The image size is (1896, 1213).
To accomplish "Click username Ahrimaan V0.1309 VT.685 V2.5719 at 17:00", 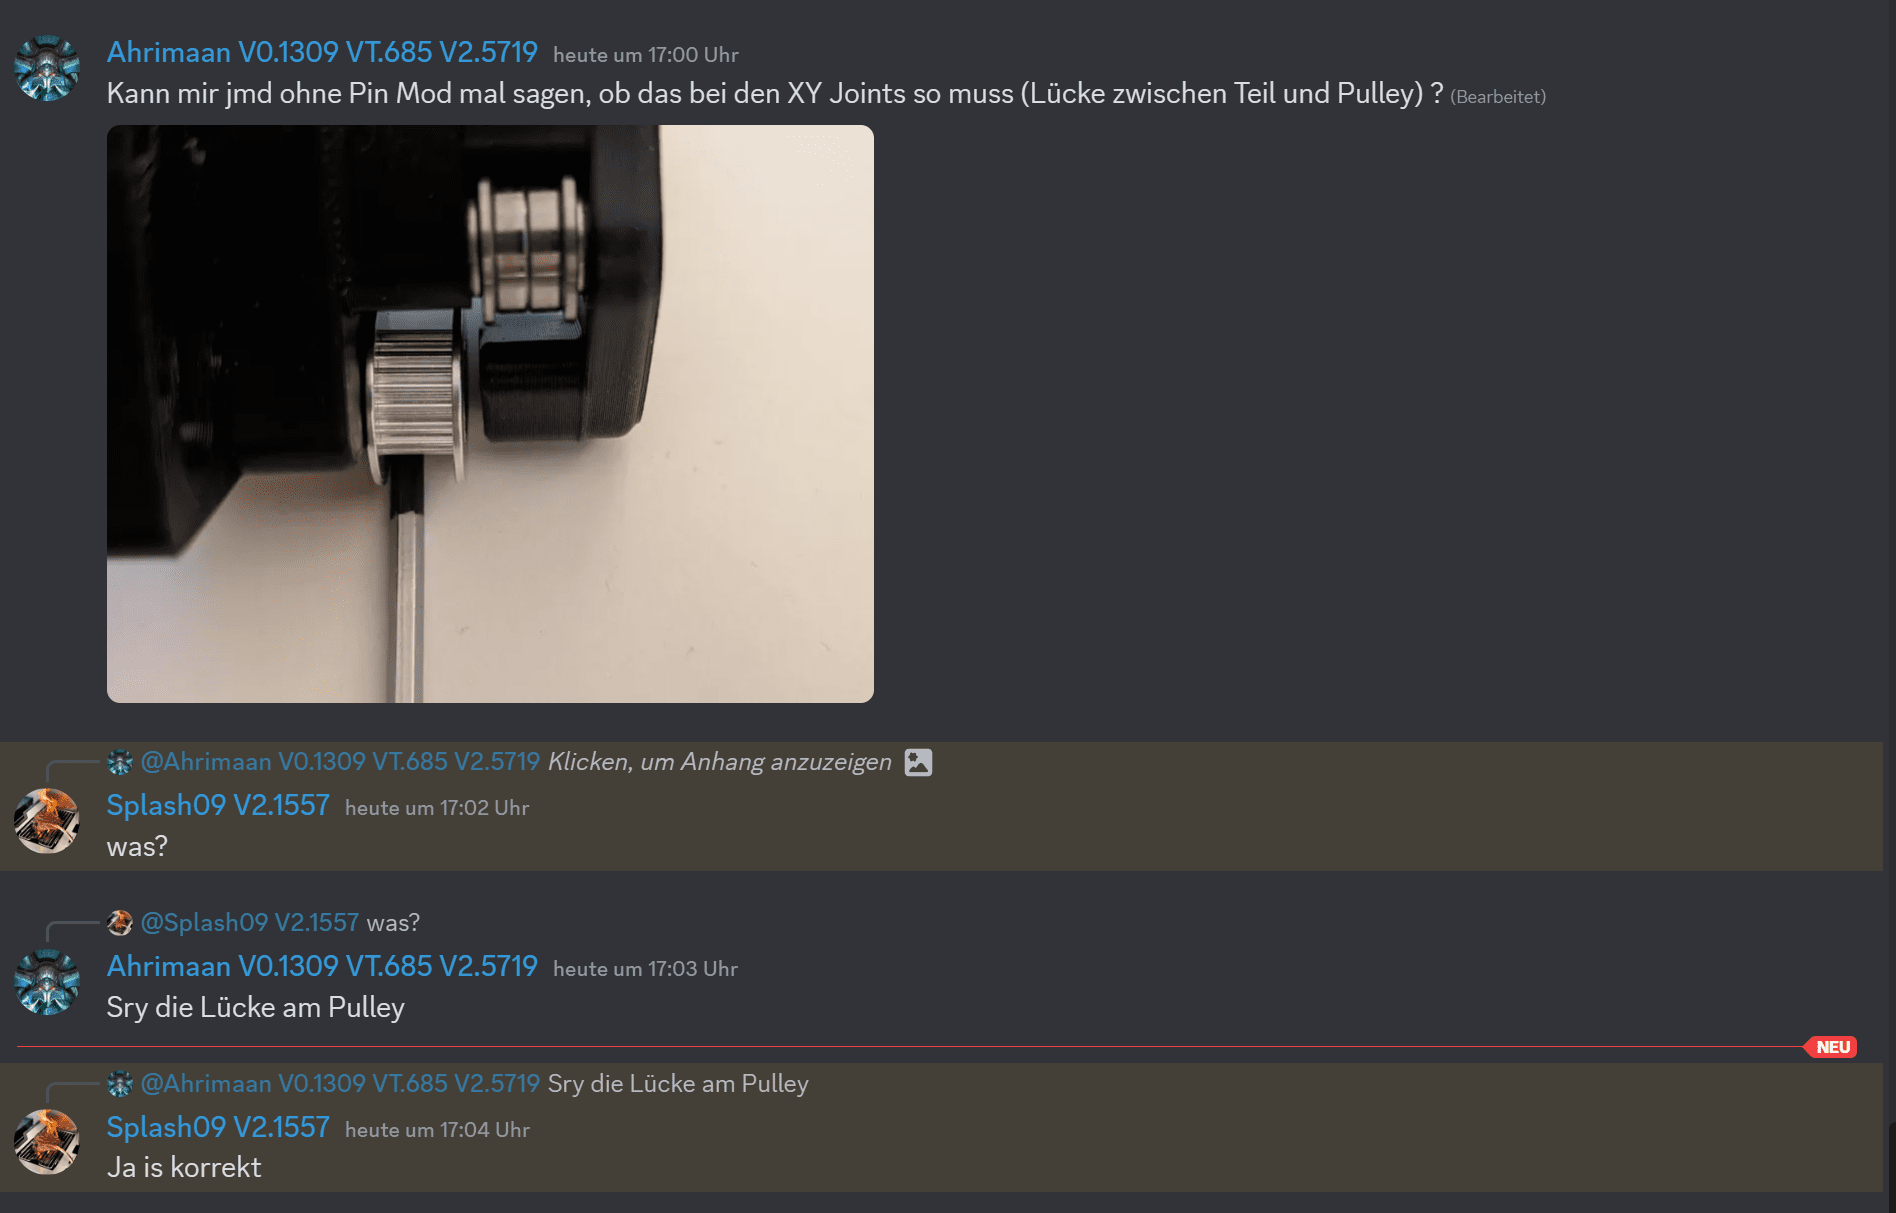I will [322, 52].
